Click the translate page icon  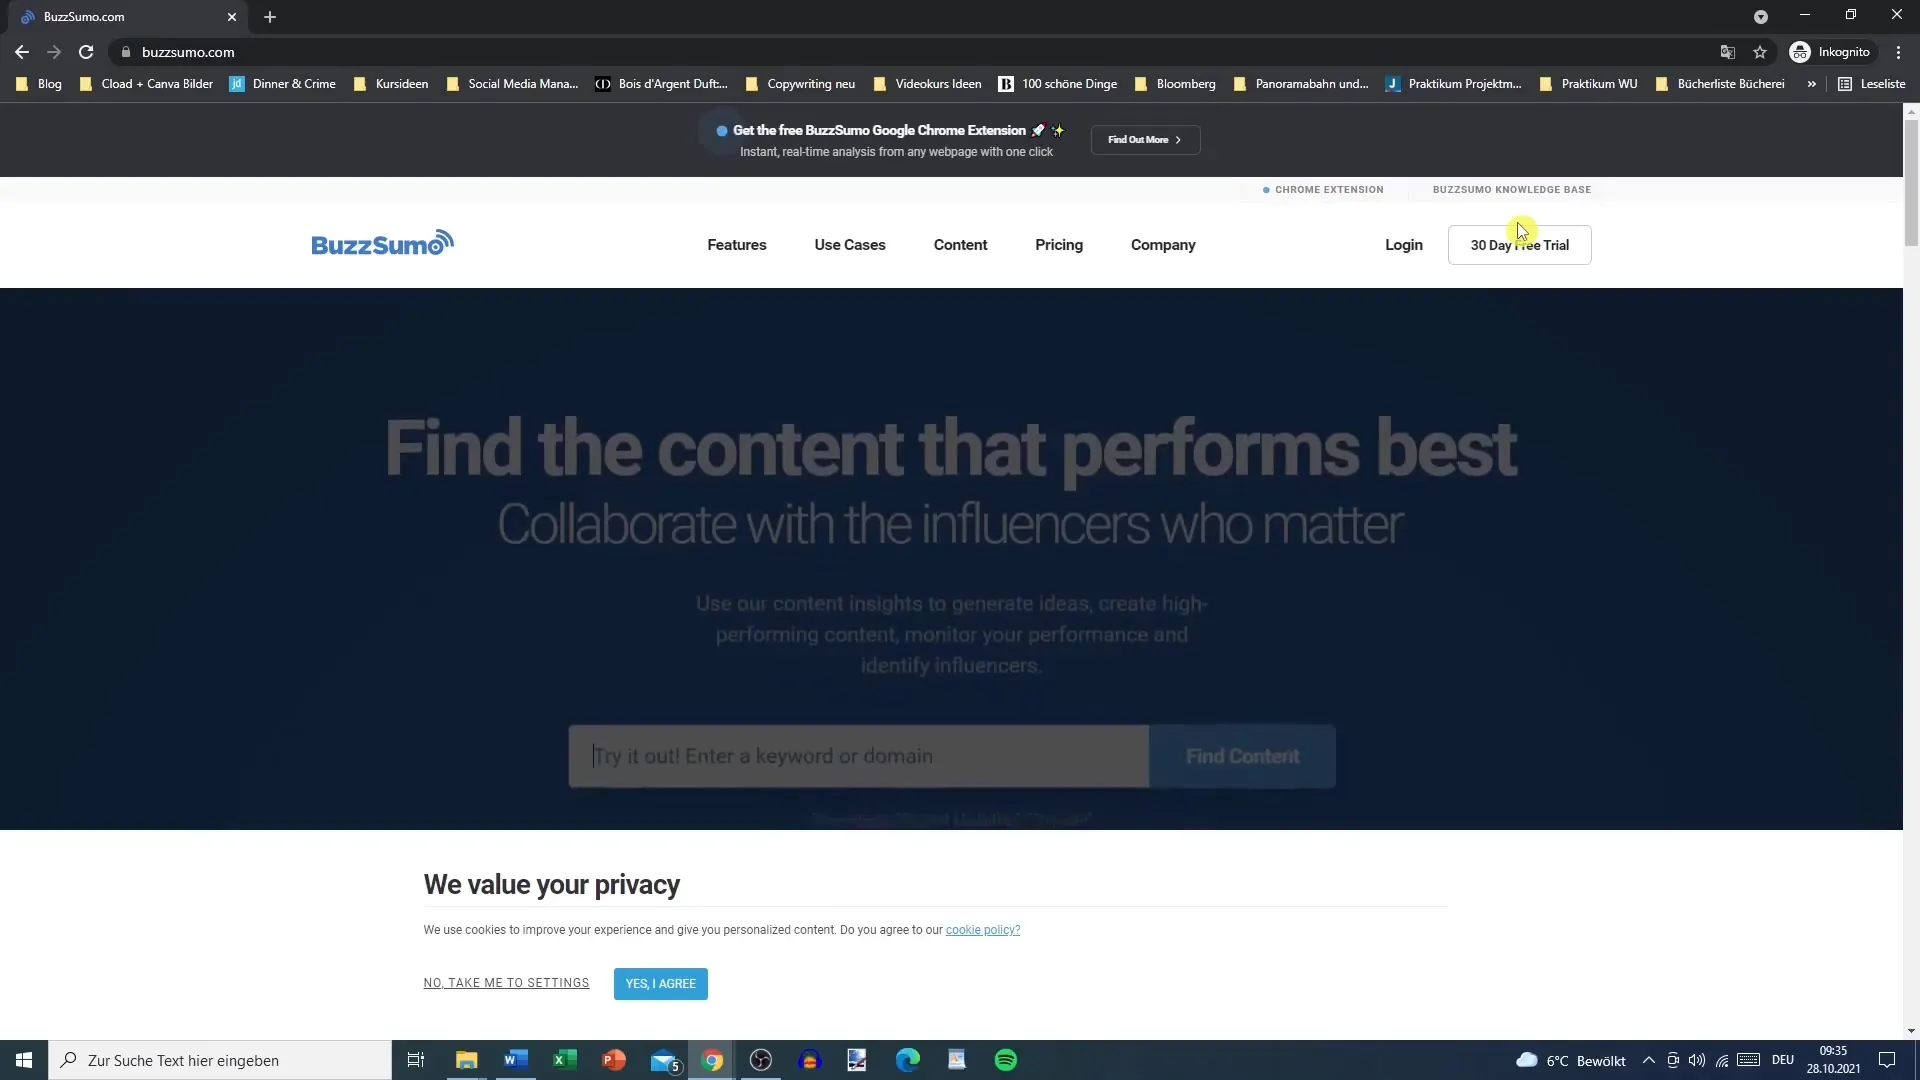click(x=1727, y=52)
